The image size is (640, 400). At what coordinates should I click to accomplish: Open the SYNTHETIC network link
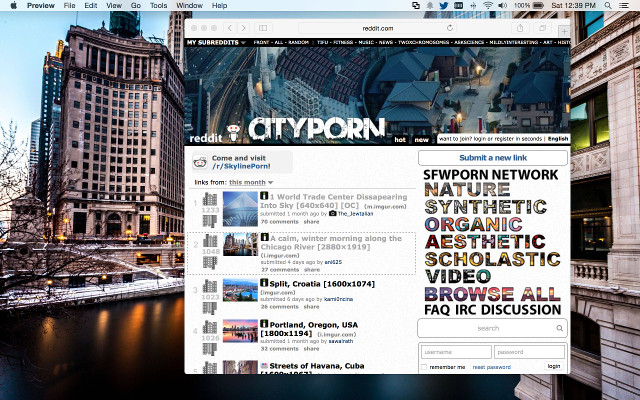[x=485, y=207]
